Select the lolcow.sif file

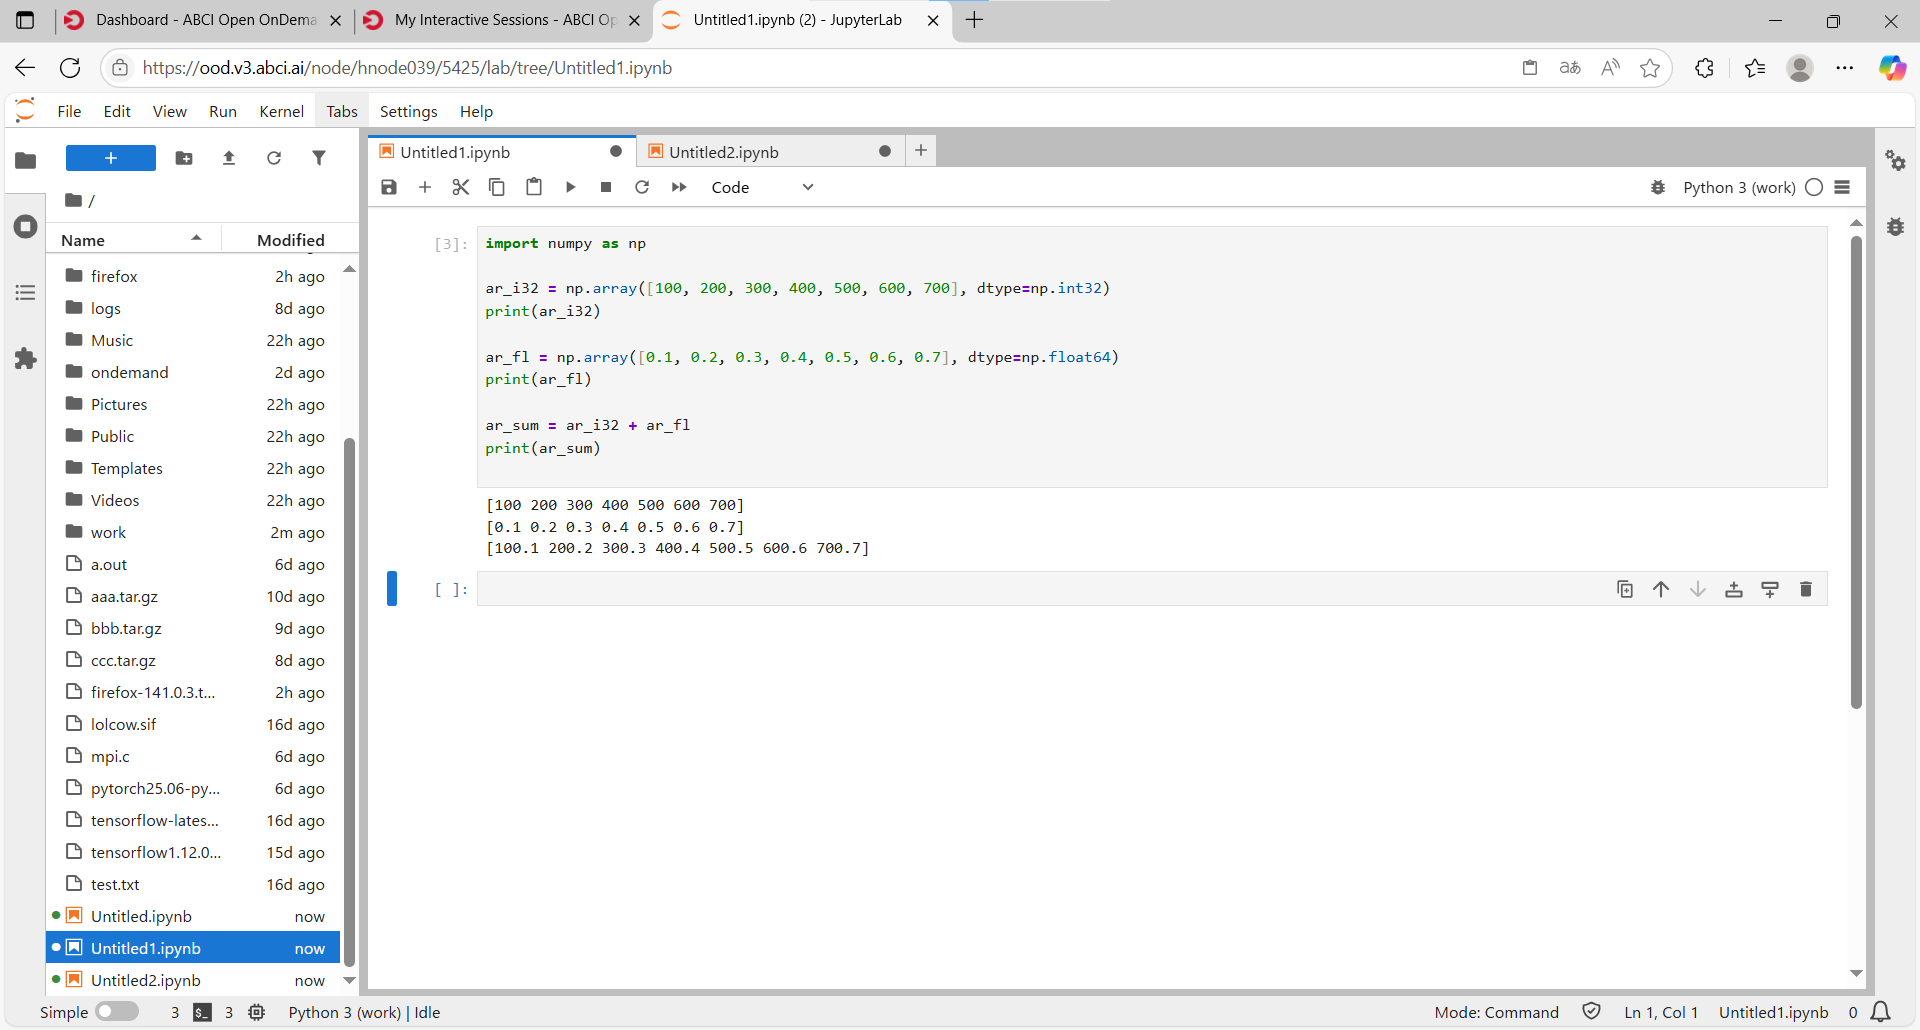[x=195, y=724]
